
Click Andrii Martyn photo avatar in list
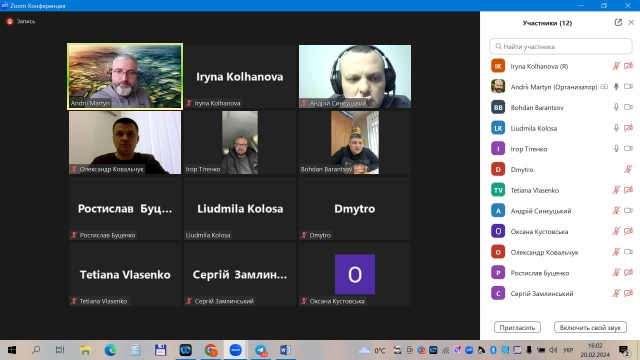click(x=498, y=87)
